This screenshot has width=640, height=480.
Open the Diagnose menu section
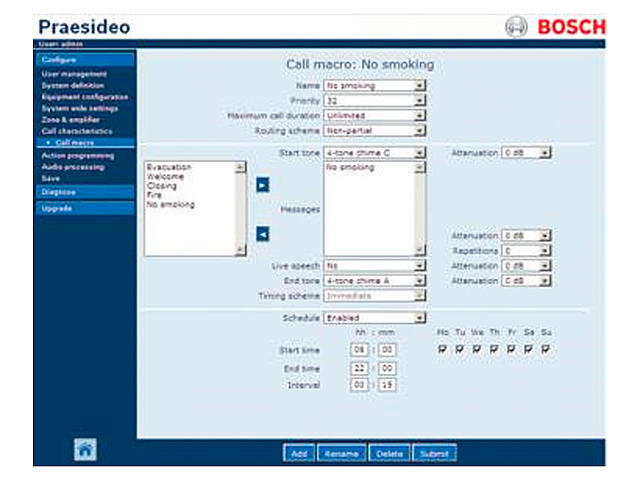click(x=85, y=192)
